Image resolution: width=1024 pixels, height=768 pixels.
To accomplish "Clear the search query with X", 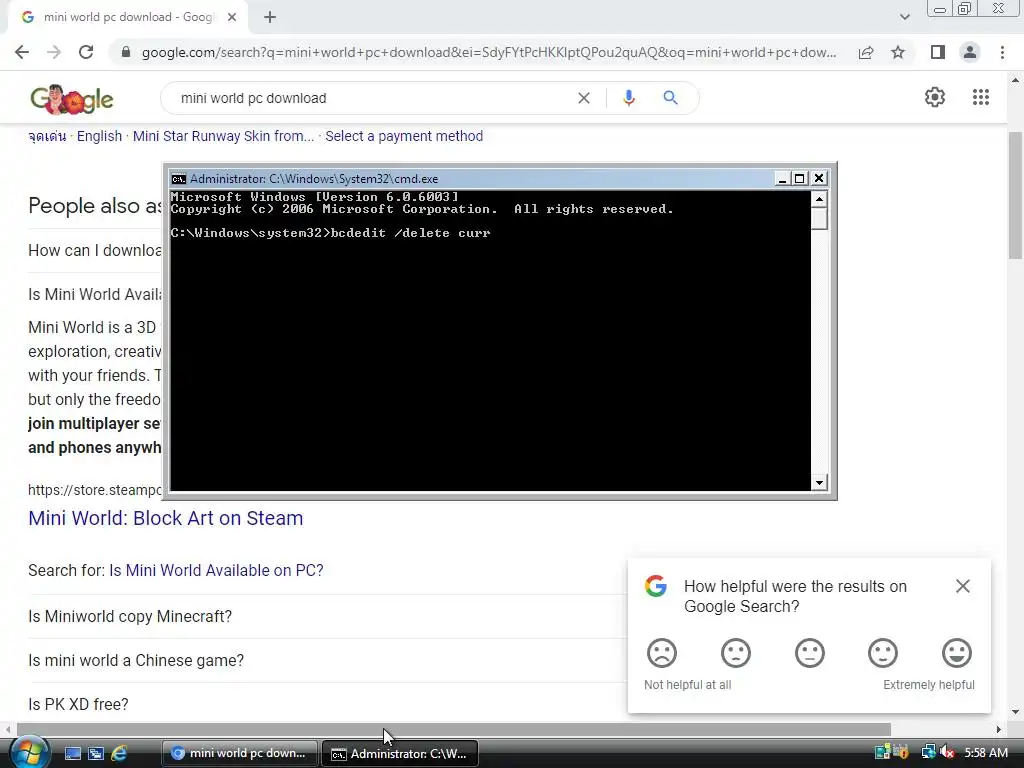I will (584, 98).
